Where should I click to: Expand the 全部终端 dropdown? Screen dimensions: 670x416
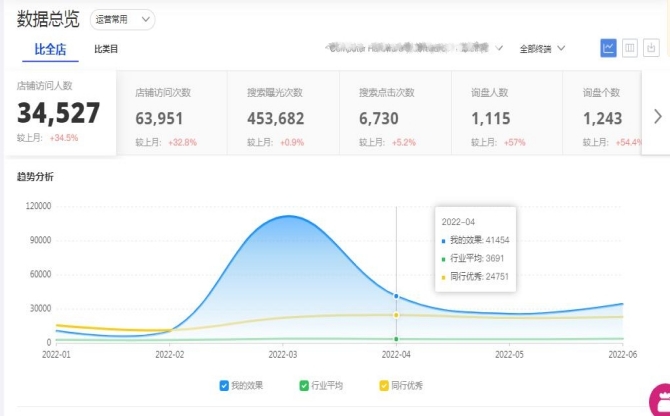coord(543,48)
